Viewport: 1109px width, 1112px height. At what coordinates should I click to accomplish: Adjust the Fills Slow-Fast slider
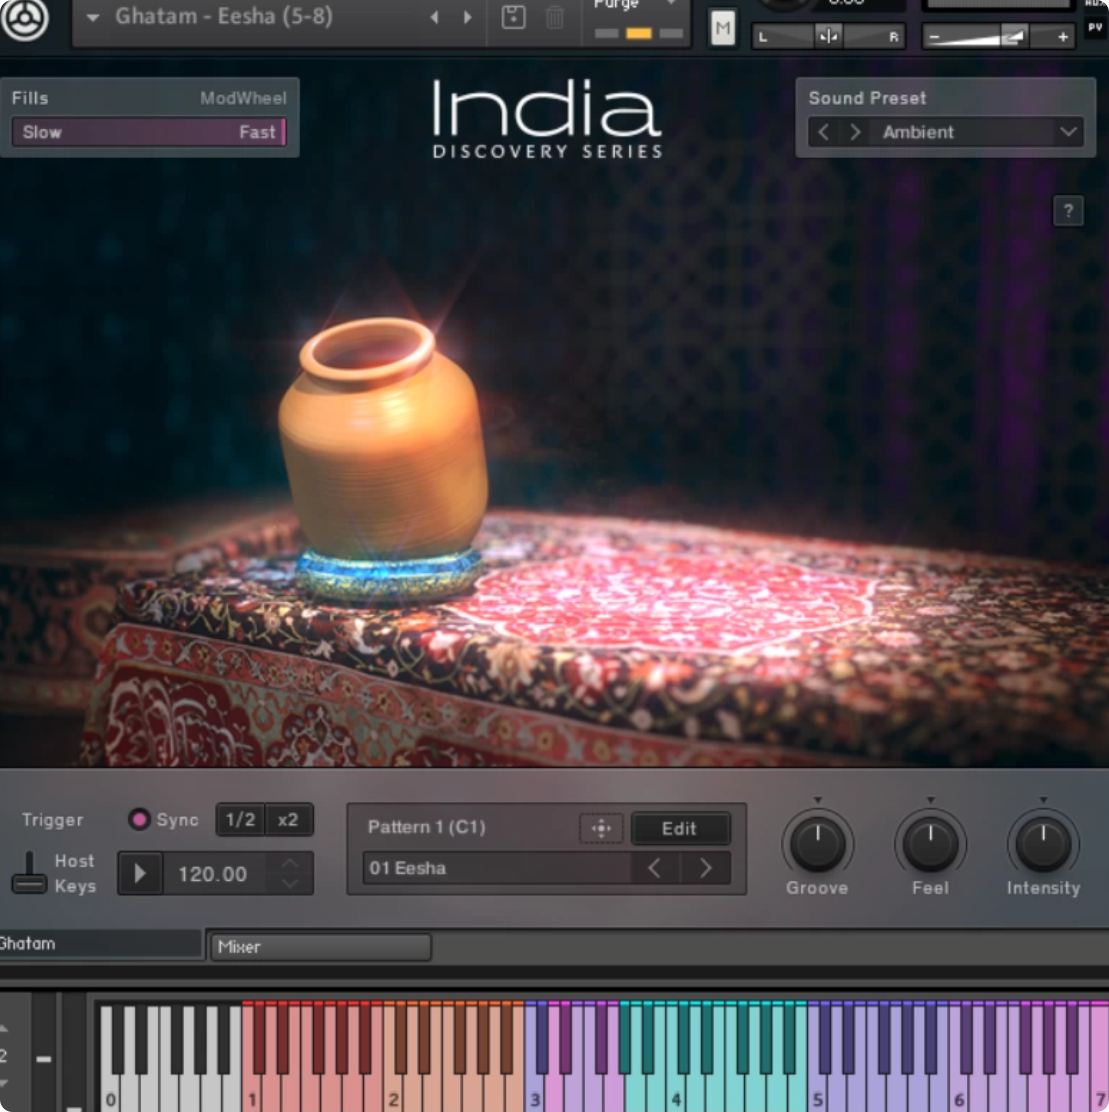pyautogui.click(x=149, y=132)
